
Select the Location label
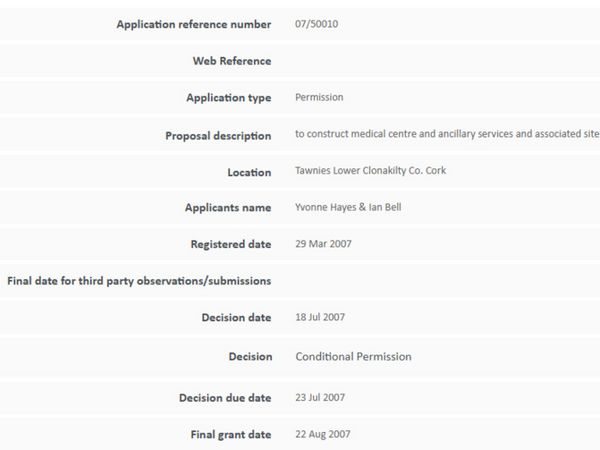click(249, 173)
